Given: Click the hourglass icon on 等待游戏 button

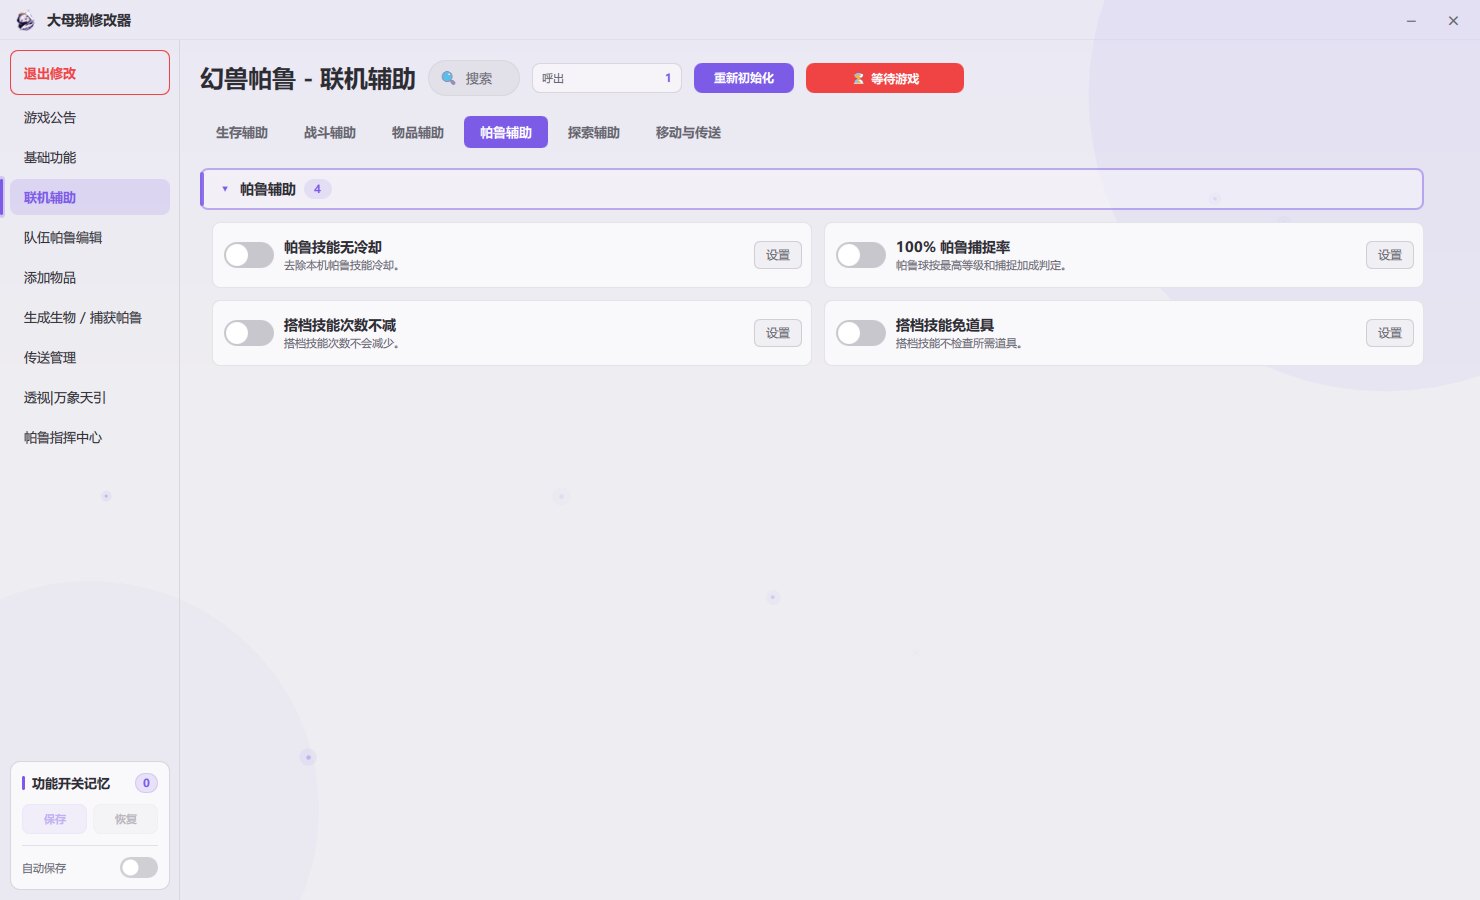Looking at the screenshot, I should [858, 78].
